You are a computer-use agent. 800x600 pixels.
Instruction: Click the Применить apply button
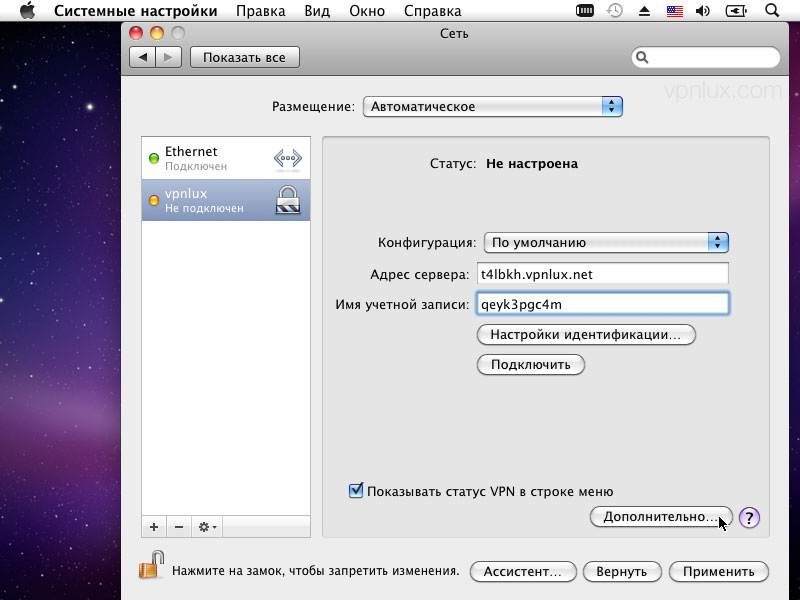click(718, 571)
